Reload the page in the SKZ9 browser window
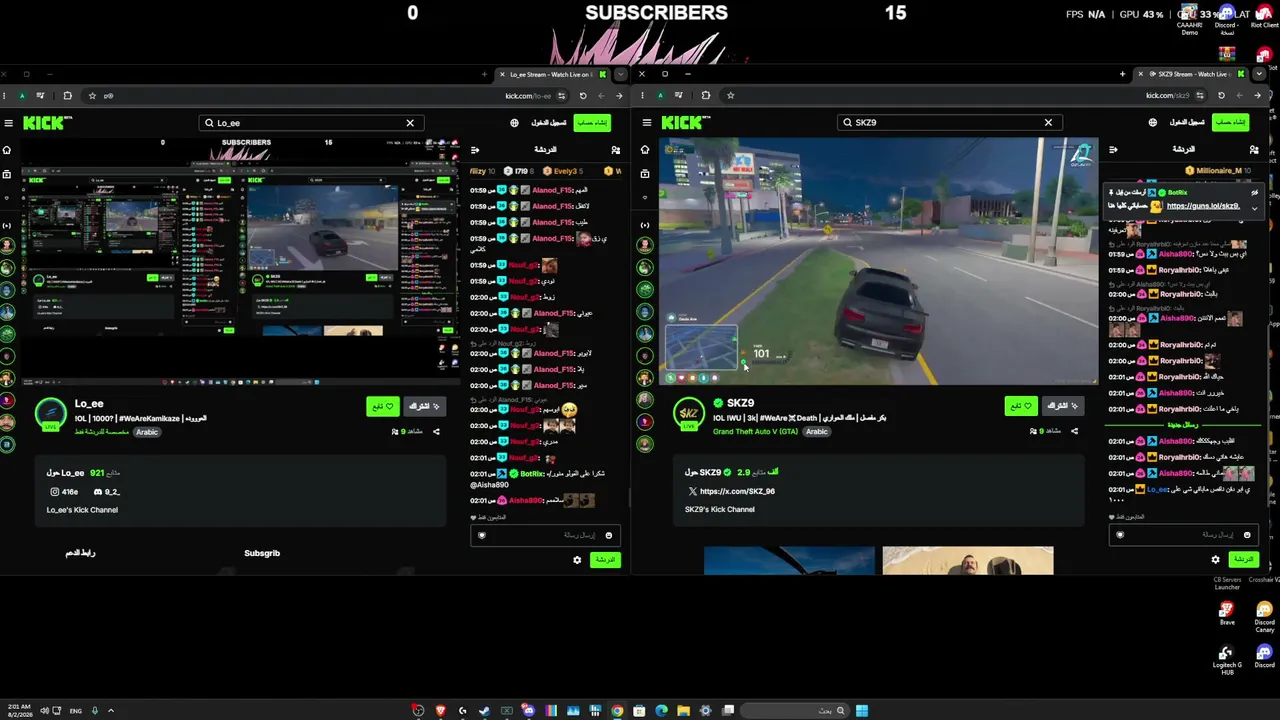The width and height of the screenshot is (1280, 720). [x=1221, y=96]
